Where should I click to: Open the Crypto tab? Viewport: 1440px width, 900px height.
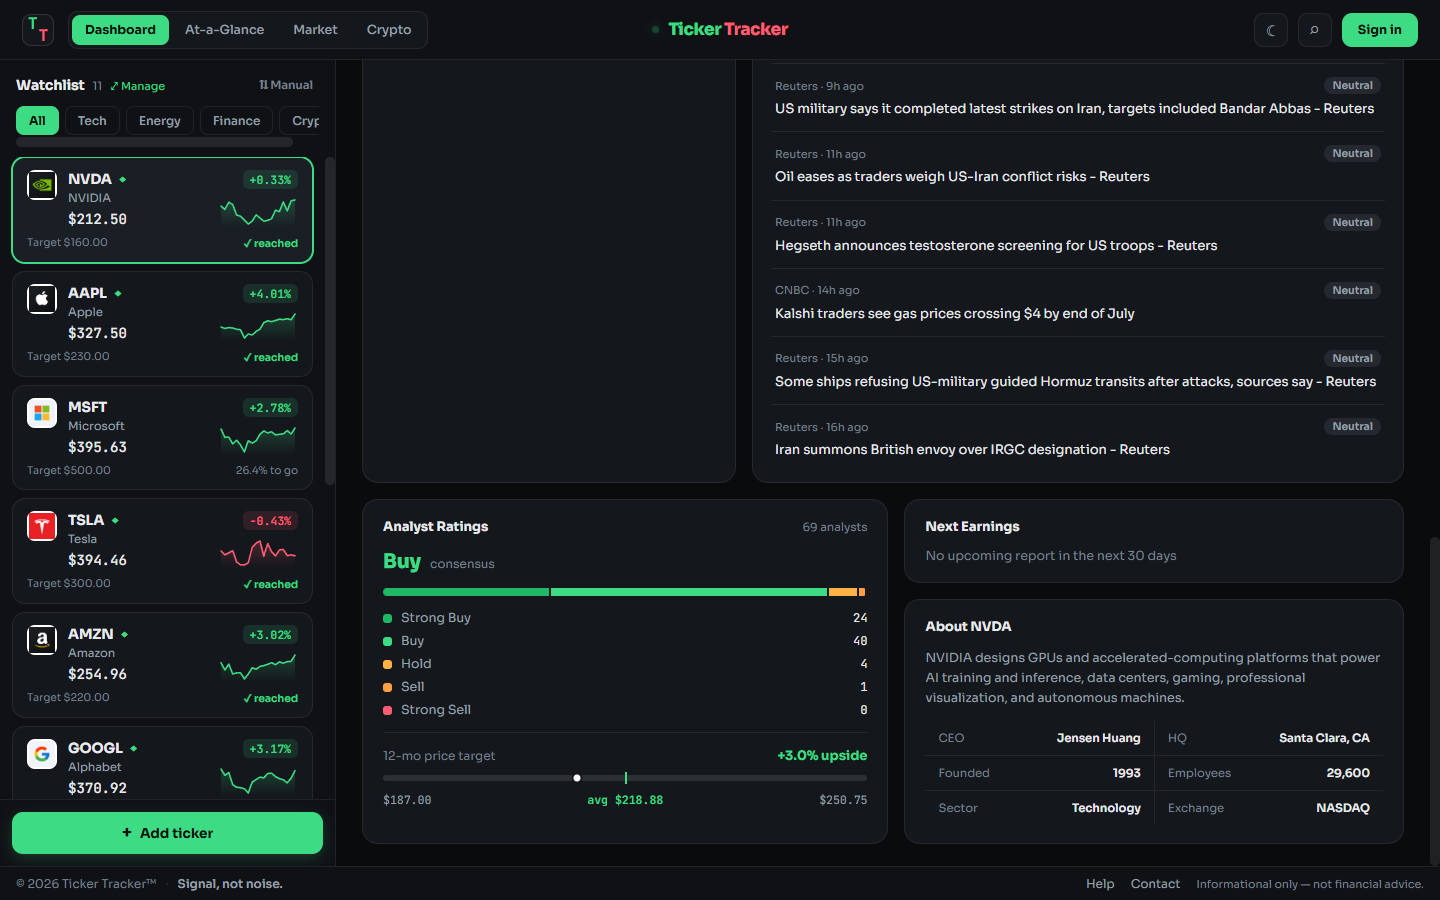pyautogui.click(x=389, y=30)
